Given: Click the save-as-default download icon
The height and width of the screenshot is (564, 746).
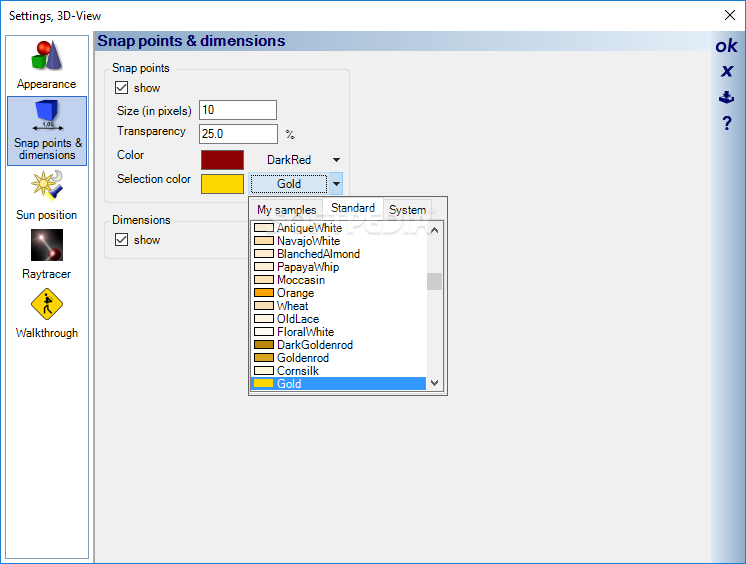Looking at the screenshot, I should pos(726,97).
